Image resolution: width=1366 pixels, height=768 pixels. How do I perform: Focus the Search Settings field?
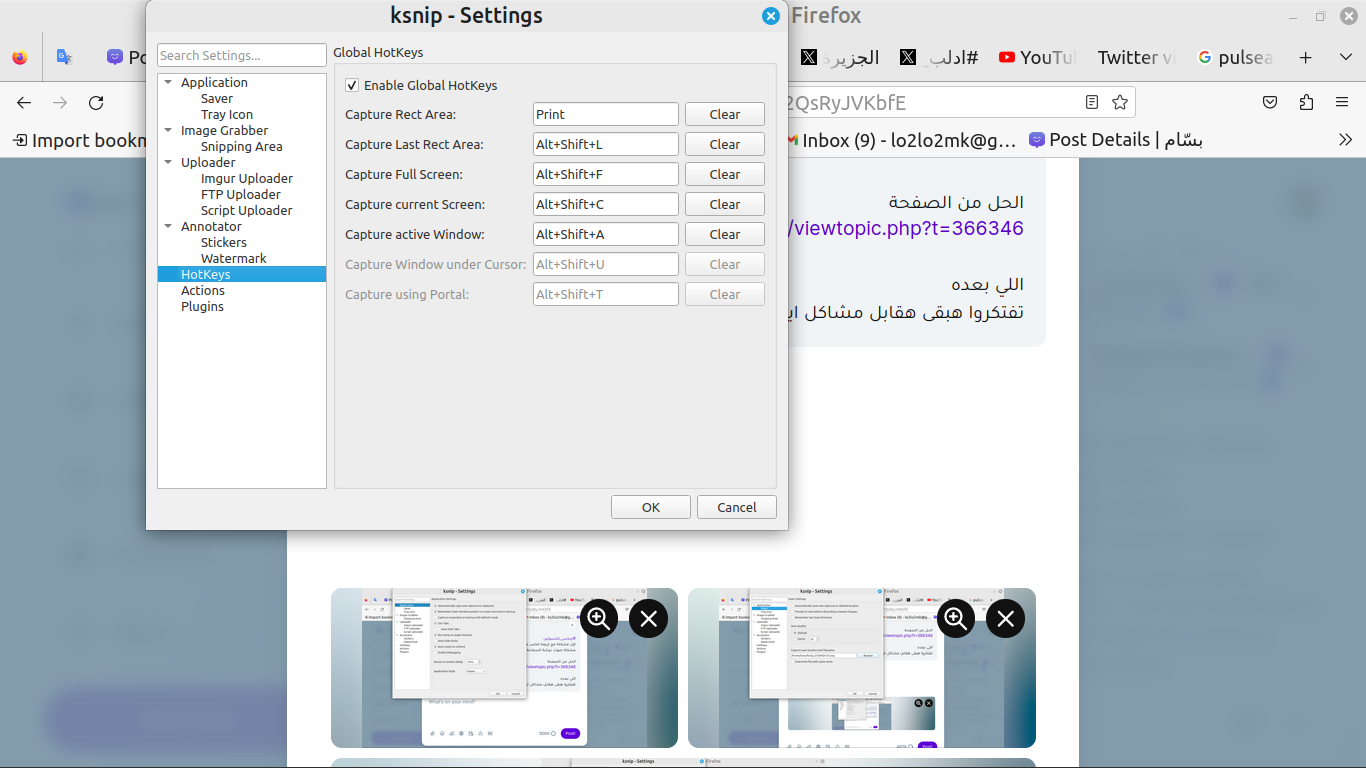pos(242,55)
